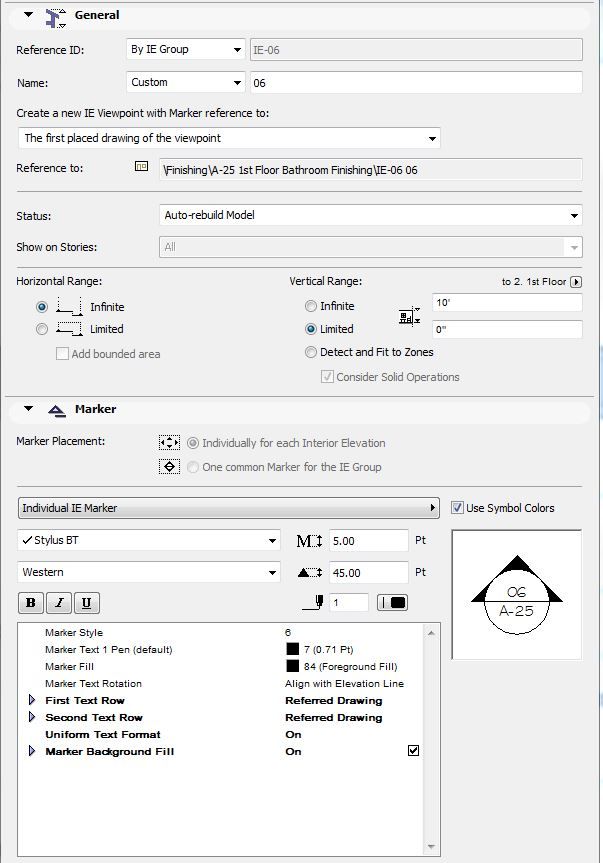Viewport: 603px width, 863px height.
Task: Click First Text Row 'Referred Drawing' value
Action: pyautogui.click(x=333, y=701)
